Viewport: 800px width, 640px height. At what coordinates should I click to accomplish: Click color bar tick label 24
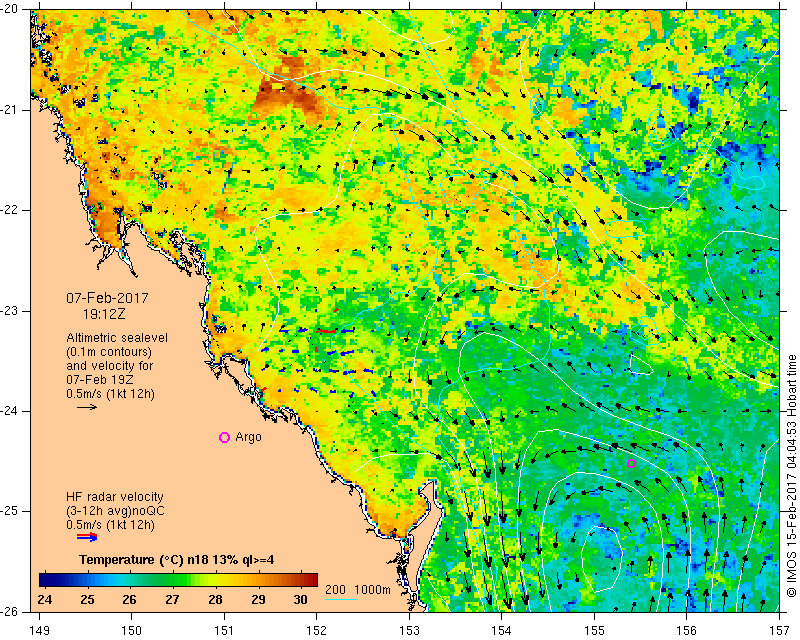pos(45,599)
